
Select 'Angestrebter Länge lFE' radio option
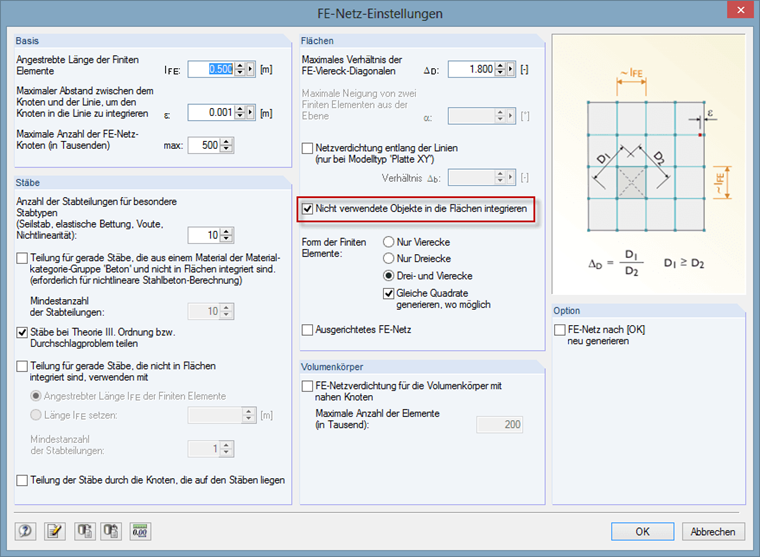tap(36, 396)
